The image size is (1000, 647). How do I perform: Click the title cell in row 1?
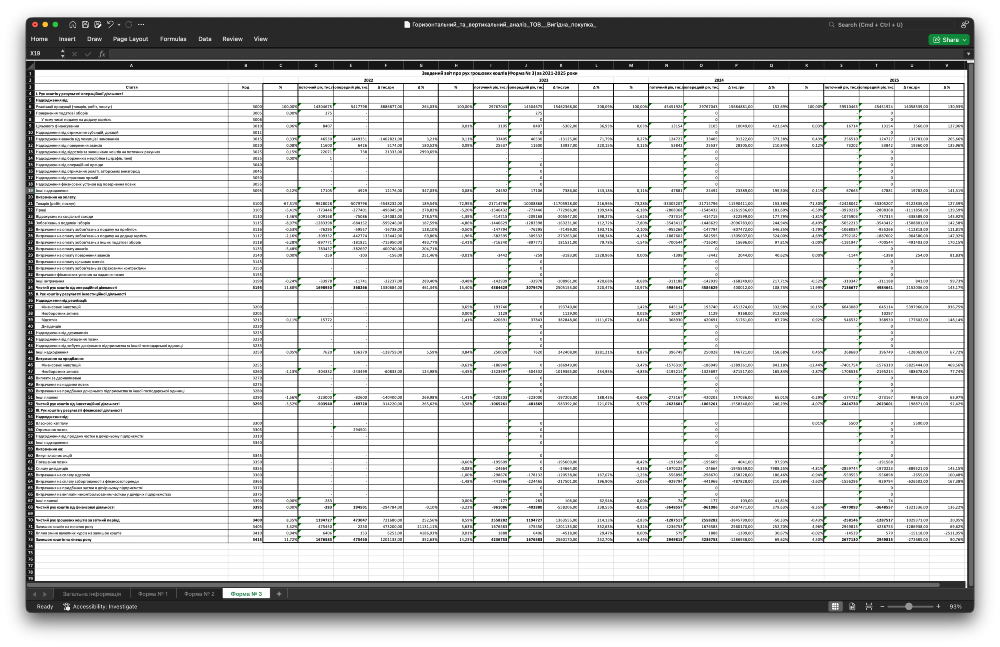499,73
